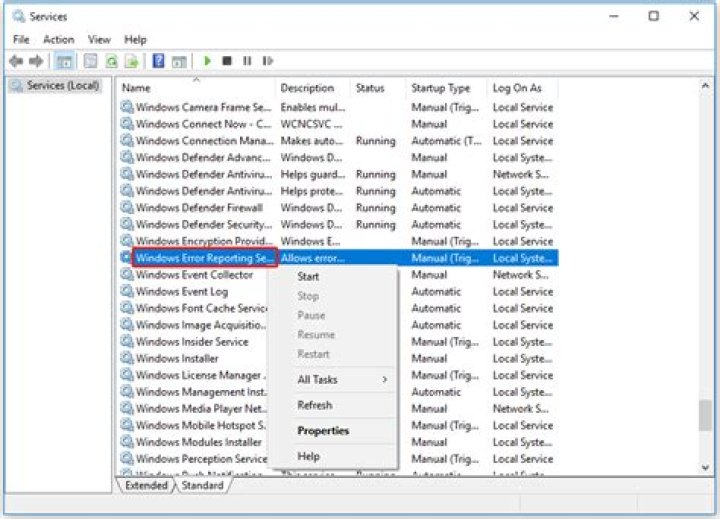Sort by the Startup Type column header

[447, 88]
